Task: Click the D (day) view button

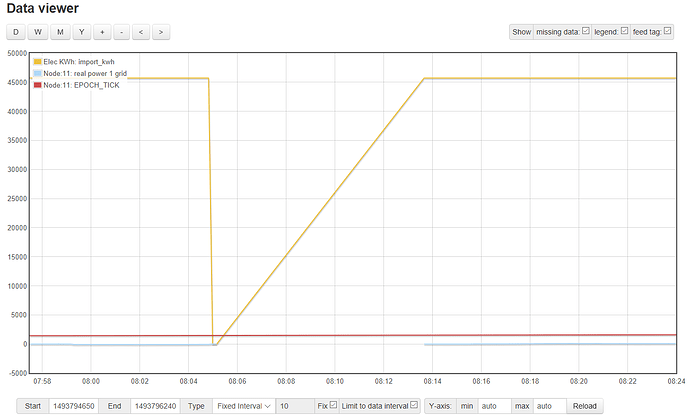Action: pos(16,32)
